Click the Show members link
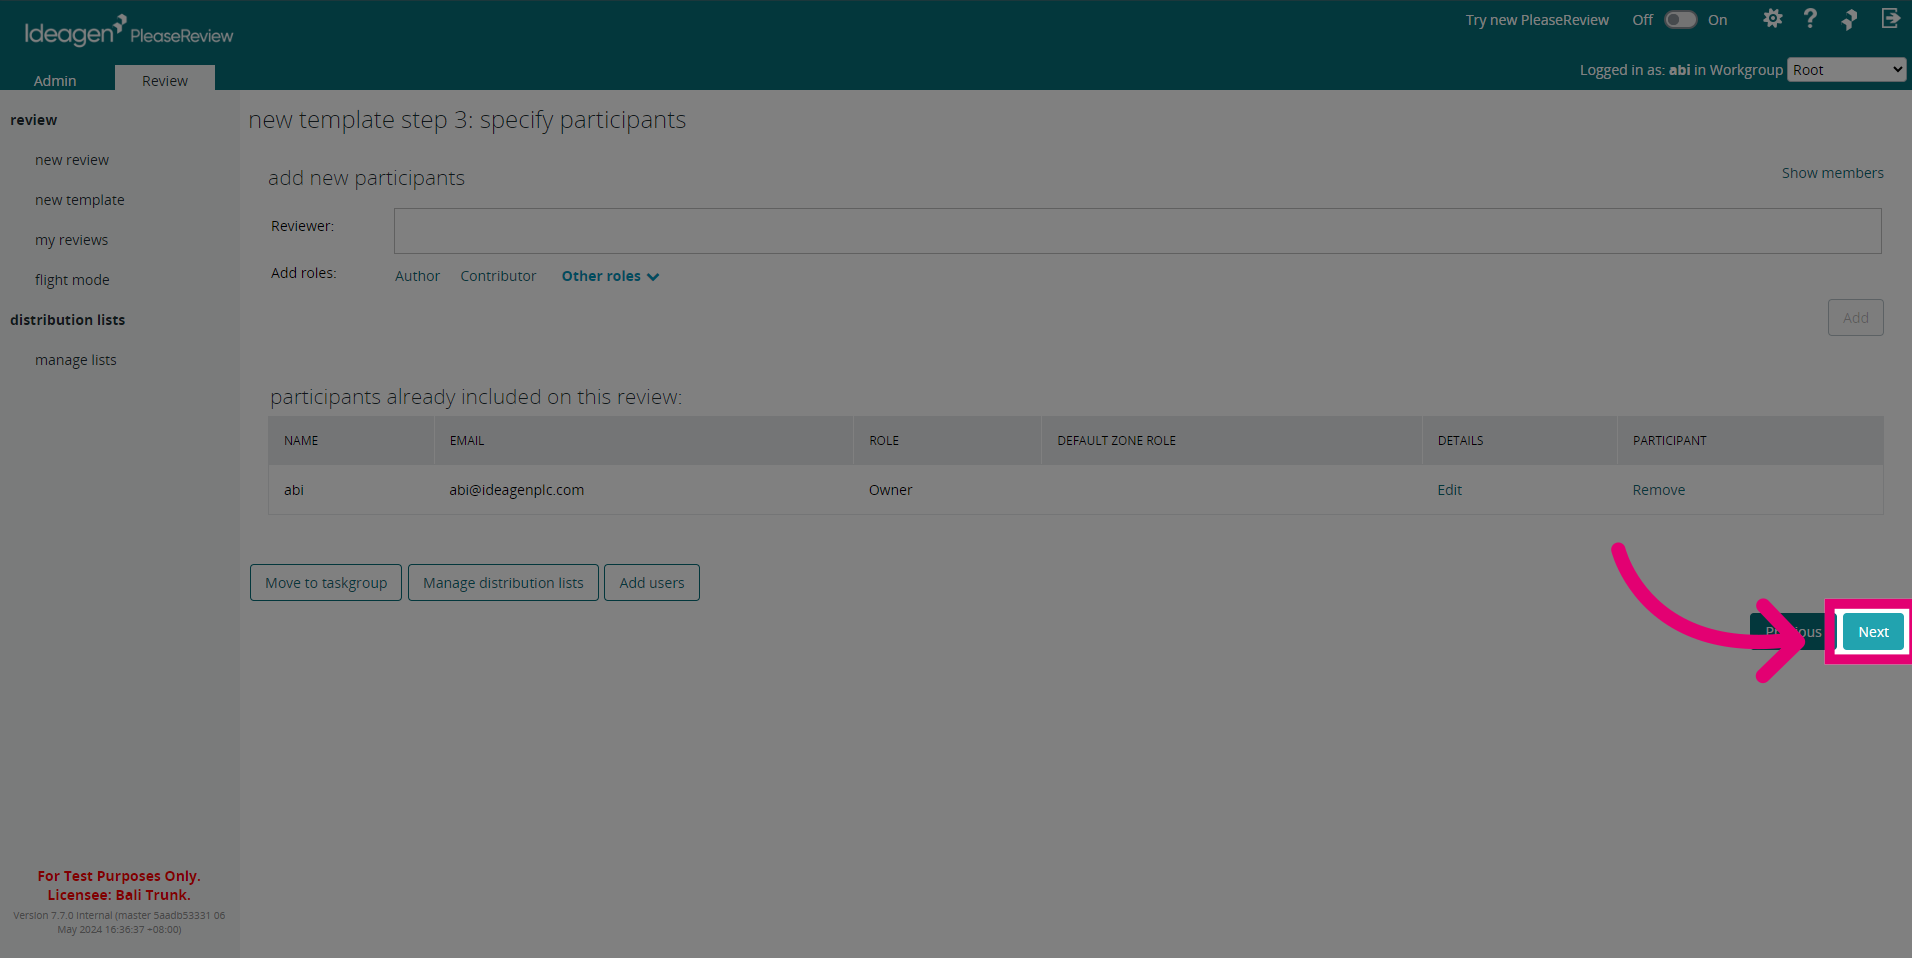 (x=1832, y=173)
